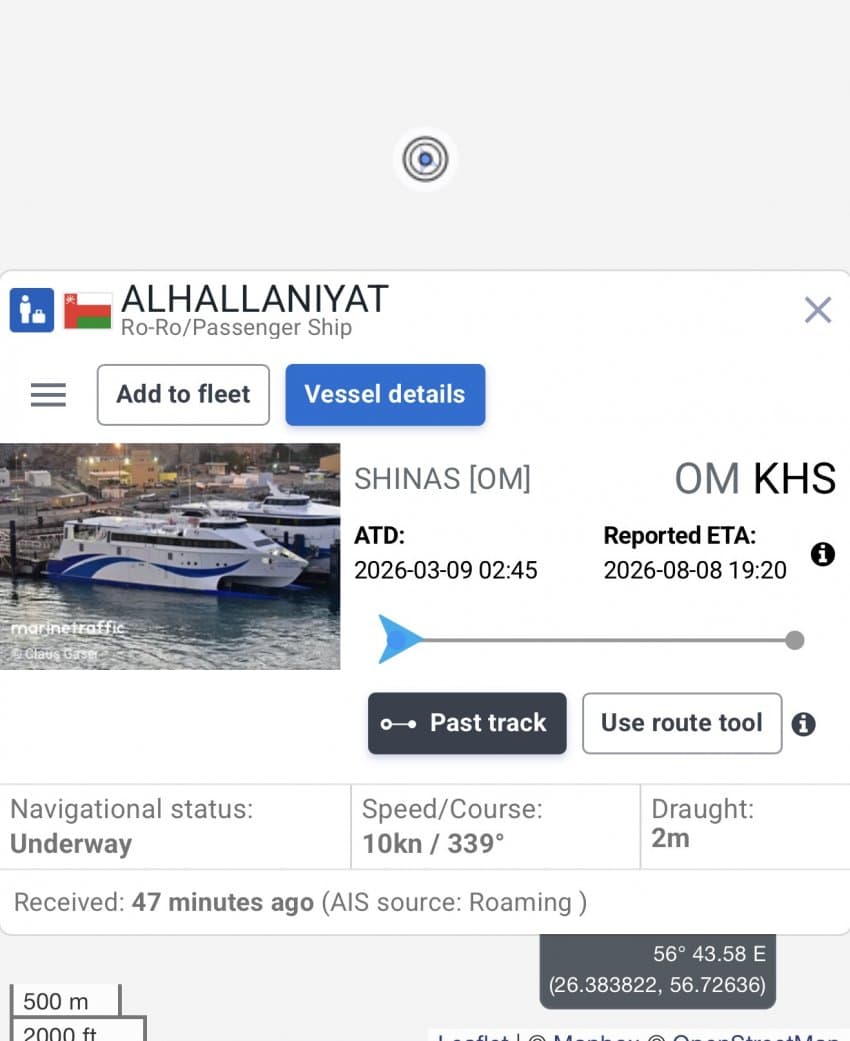Click the Use route tool button
The height and width of the screenshot is (1041, 850).
(682, 724)
